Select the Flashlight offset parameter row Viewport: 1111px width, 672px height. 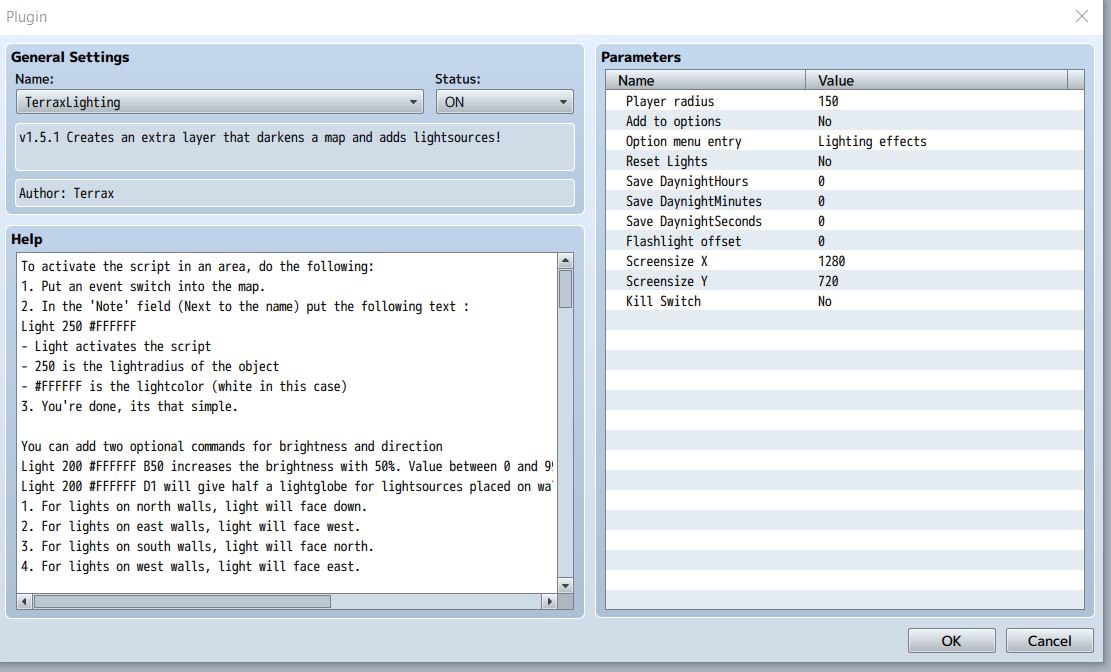click(845, 242)
